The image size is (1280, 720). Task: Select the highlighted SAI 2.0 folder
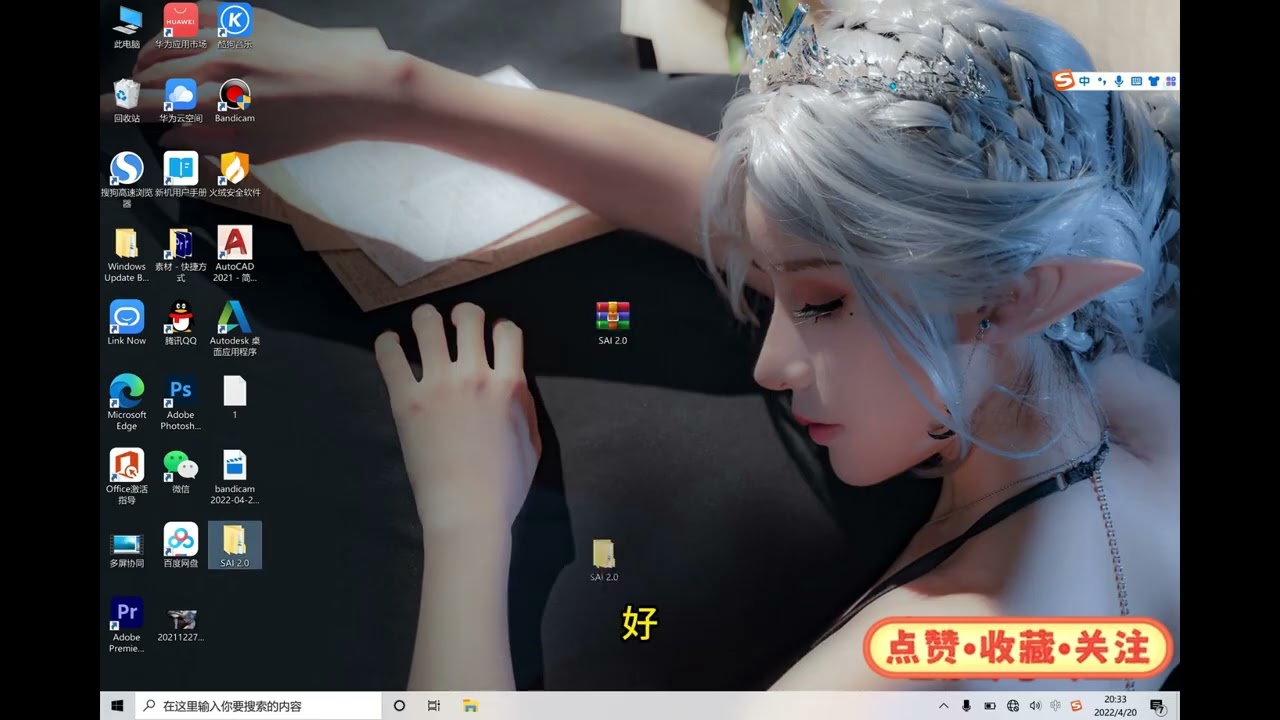tap(235, 545)
